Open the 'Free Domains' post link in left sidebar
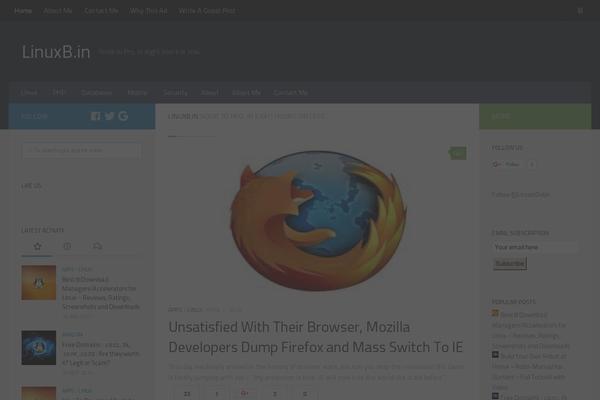This screenshot has width=600, height=400. (101, 353)
